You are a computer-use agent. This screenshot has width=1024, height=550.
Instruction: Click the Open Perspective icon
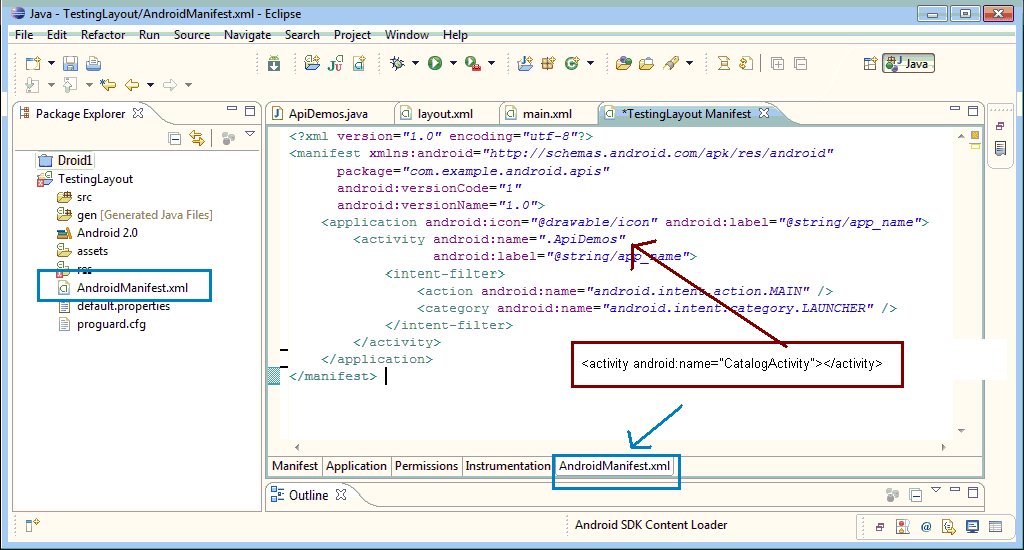(870, 63)
